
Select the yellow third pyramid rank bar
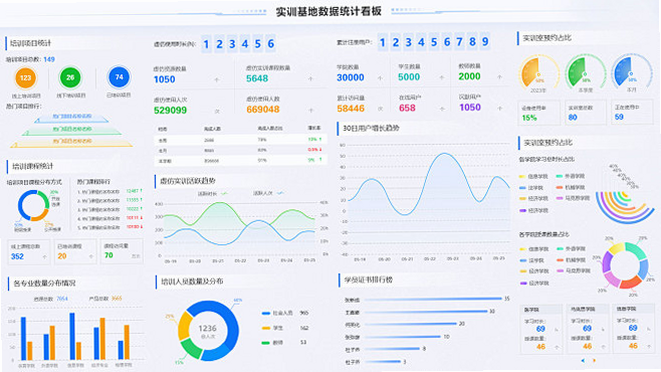[x=72, y=142]
